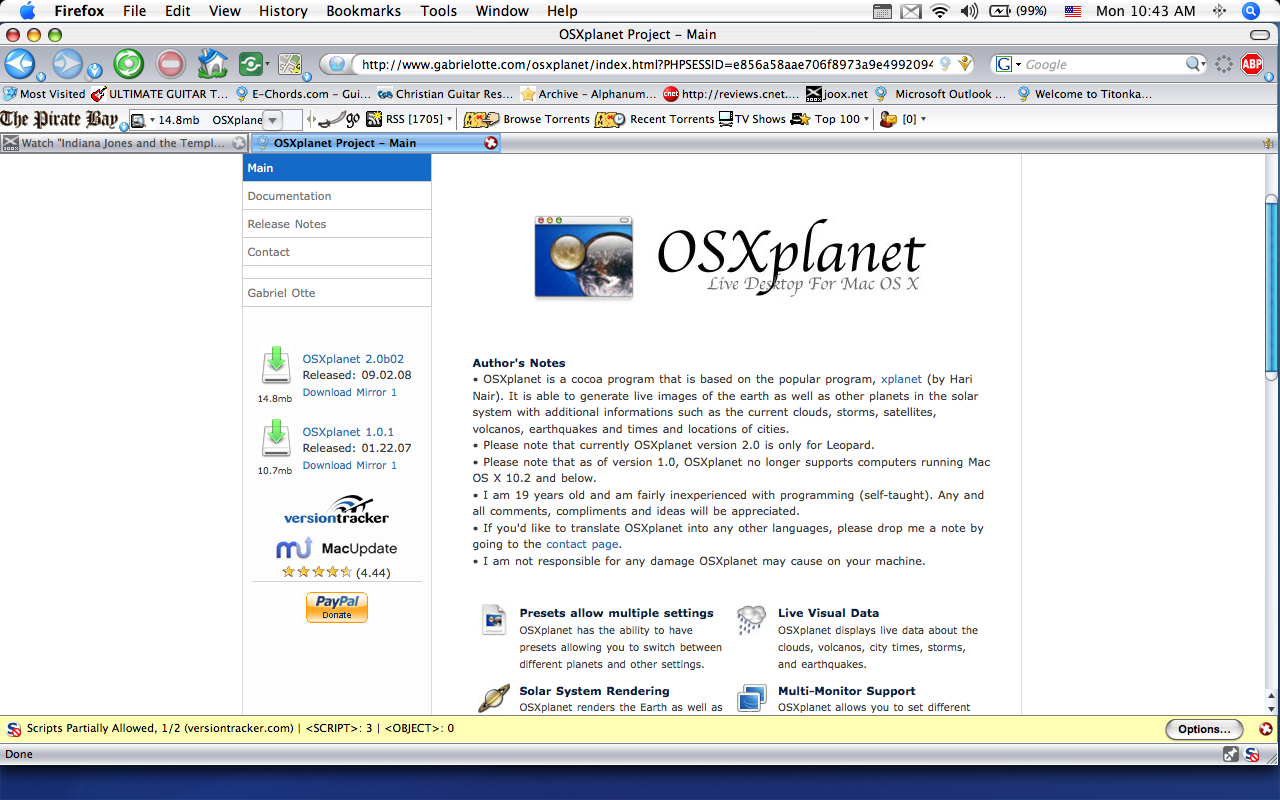Click the volume icon in the menu bar
1280x800 pixels.
pos(969,11)
